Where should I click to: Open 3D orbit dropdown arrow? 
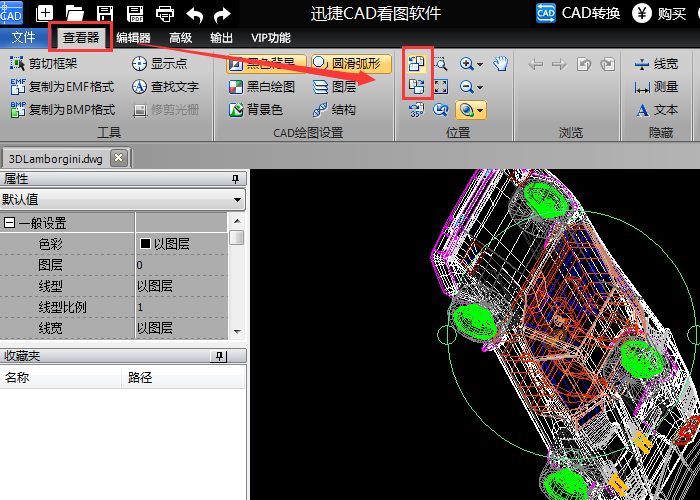480,110
